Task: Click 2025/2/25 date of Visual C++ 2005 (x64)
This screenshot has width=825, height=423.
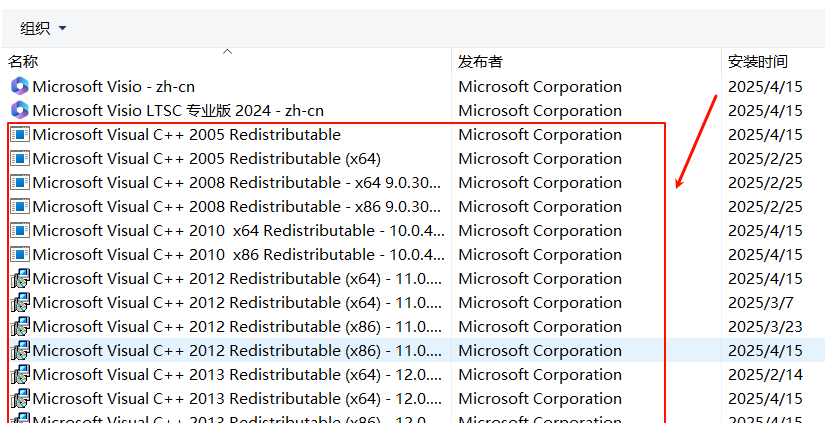Action: (x=765, y=158)
